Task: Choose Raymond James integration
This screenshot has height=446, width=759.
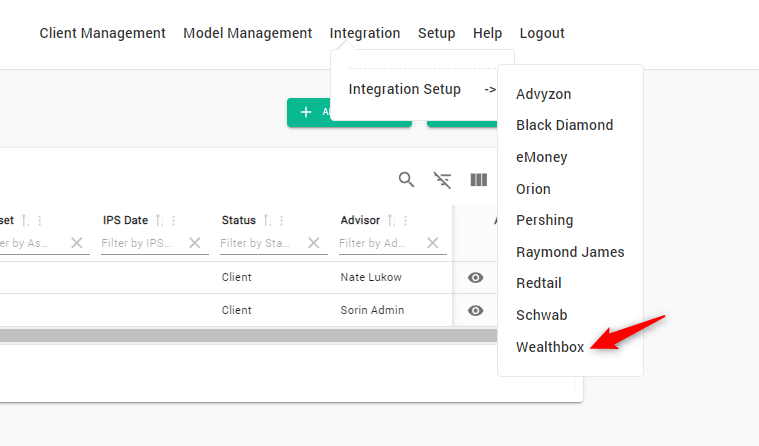Action: (570, 252)
